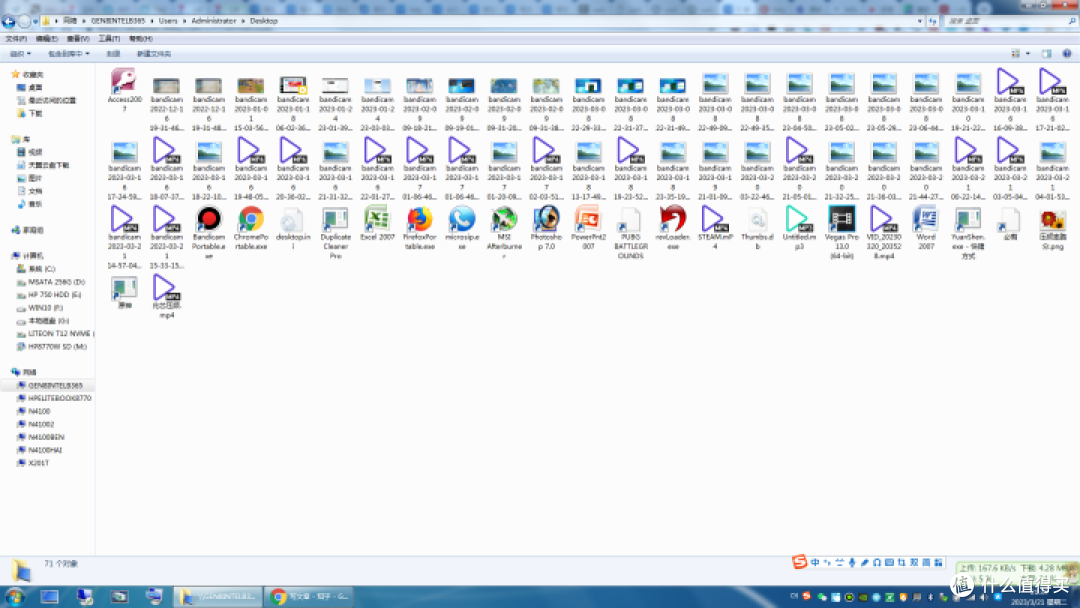Select the Thumbs.db file
This screenshot has height=608, width=1080.
click(x=757, y=228)
